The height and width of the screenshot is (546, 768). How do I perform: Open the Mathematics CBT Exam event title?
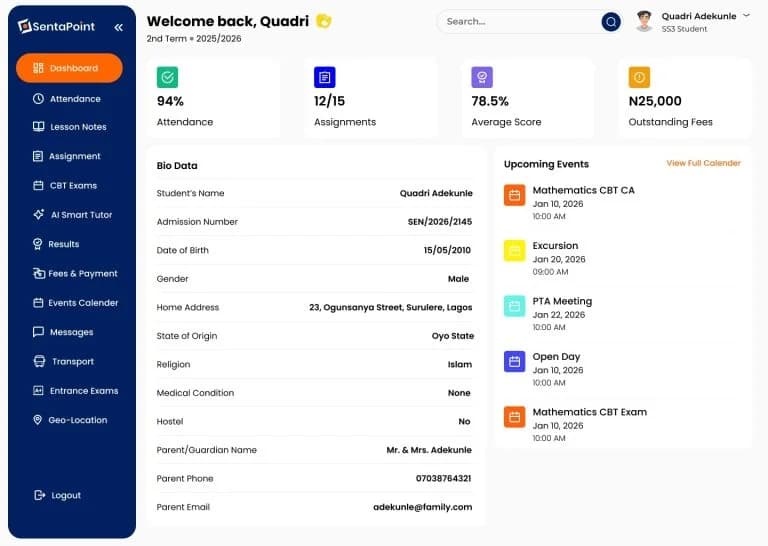tap(590, 412)
